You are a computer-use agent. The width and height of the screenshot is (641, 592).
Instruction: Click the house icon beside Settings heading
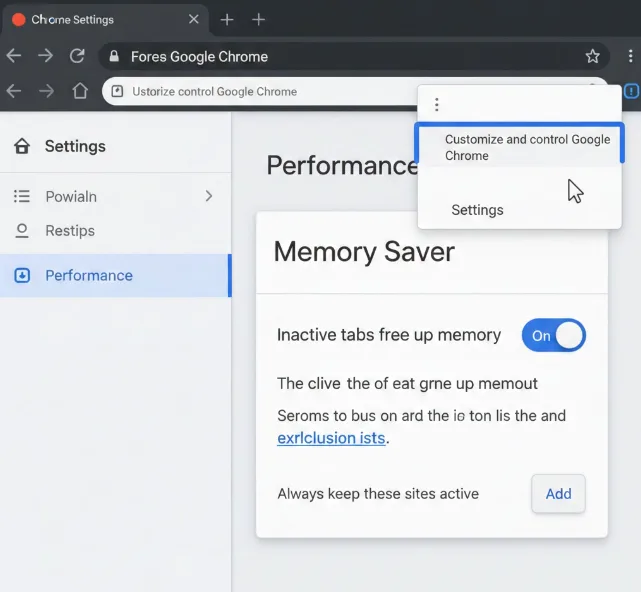tap(22, 146)
